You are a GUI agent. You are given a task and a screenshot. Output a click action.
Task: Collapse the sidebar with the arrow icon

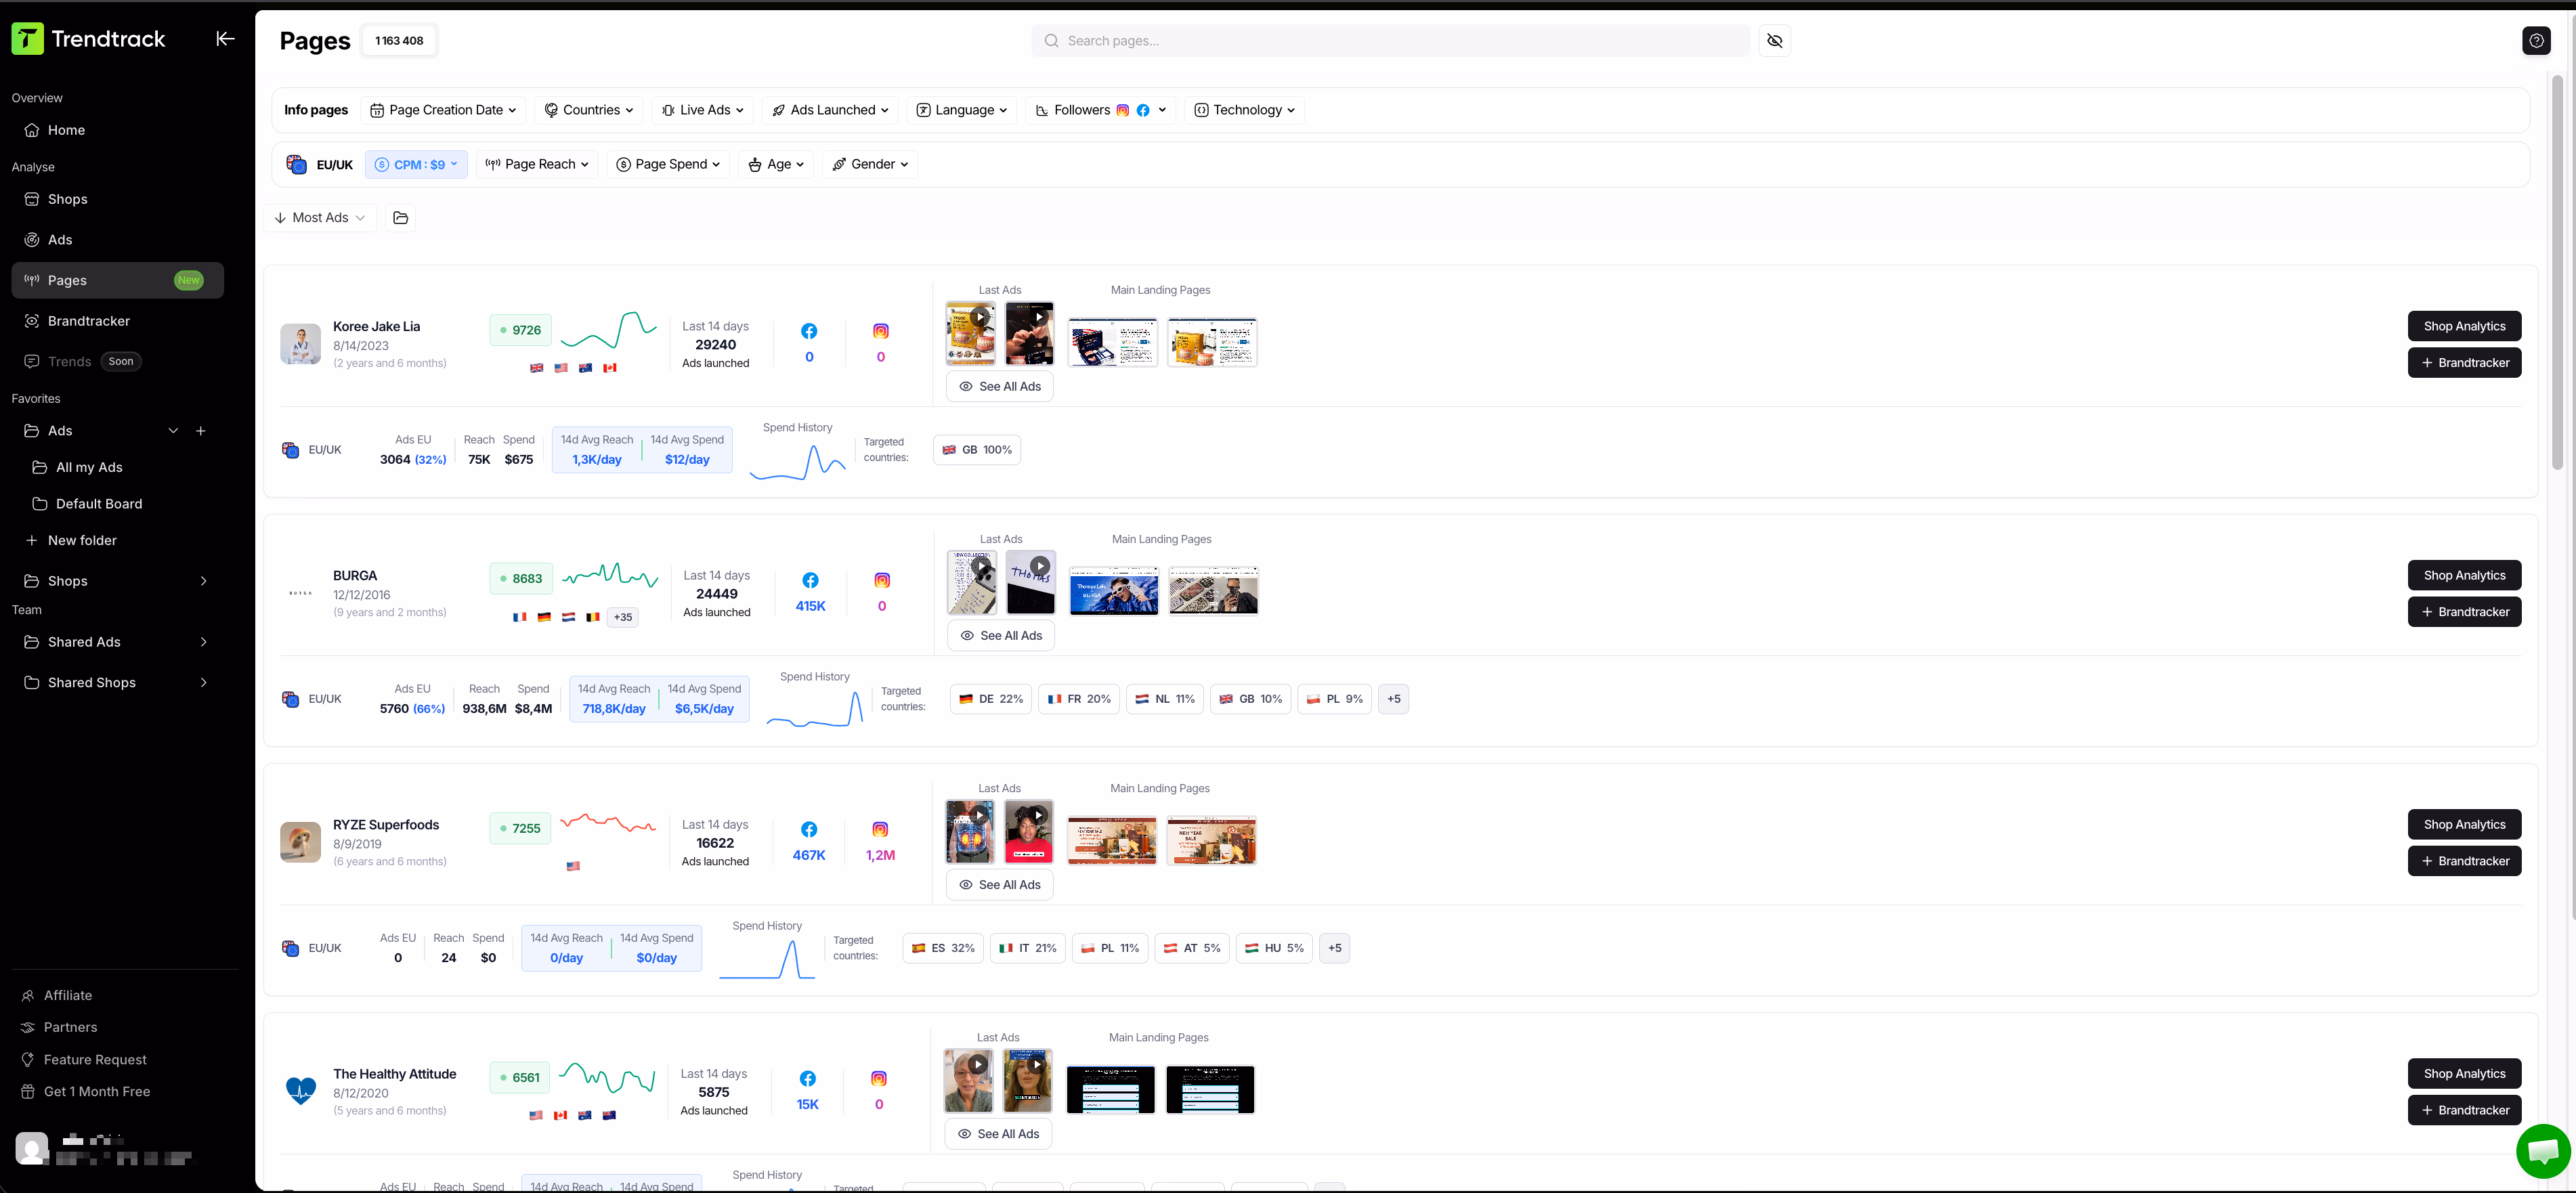click(x=225, y=38)
